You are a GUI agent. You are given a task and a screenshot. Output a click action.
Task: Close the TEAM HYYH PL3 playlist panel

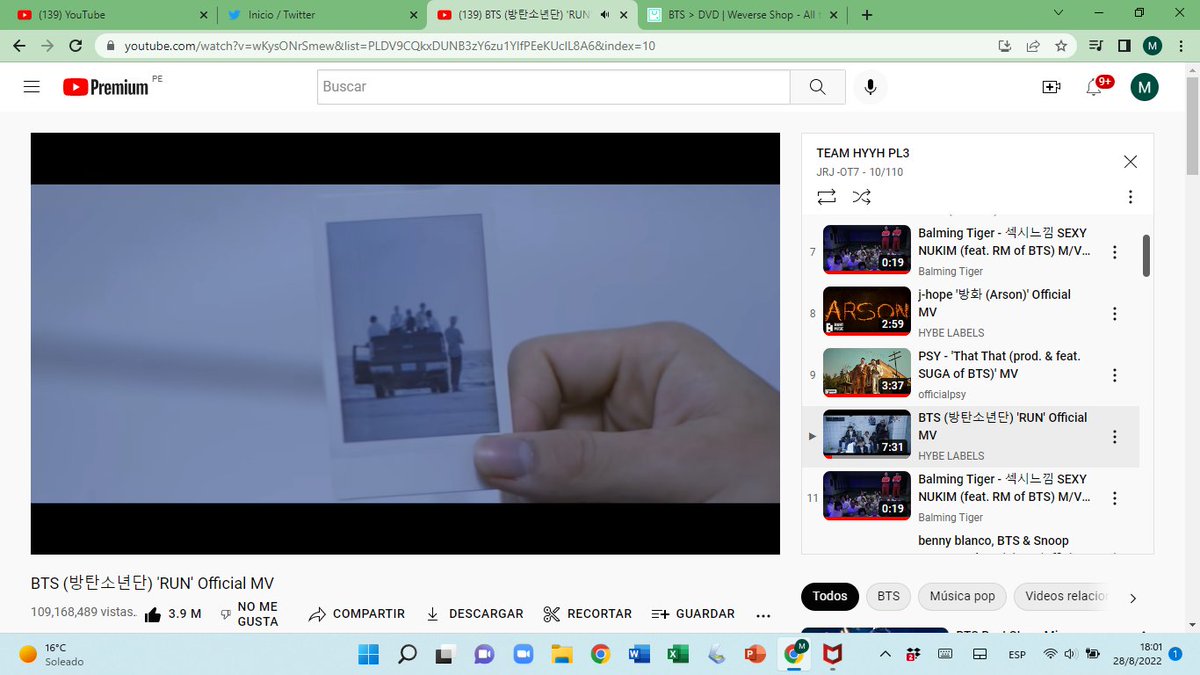1130,161
